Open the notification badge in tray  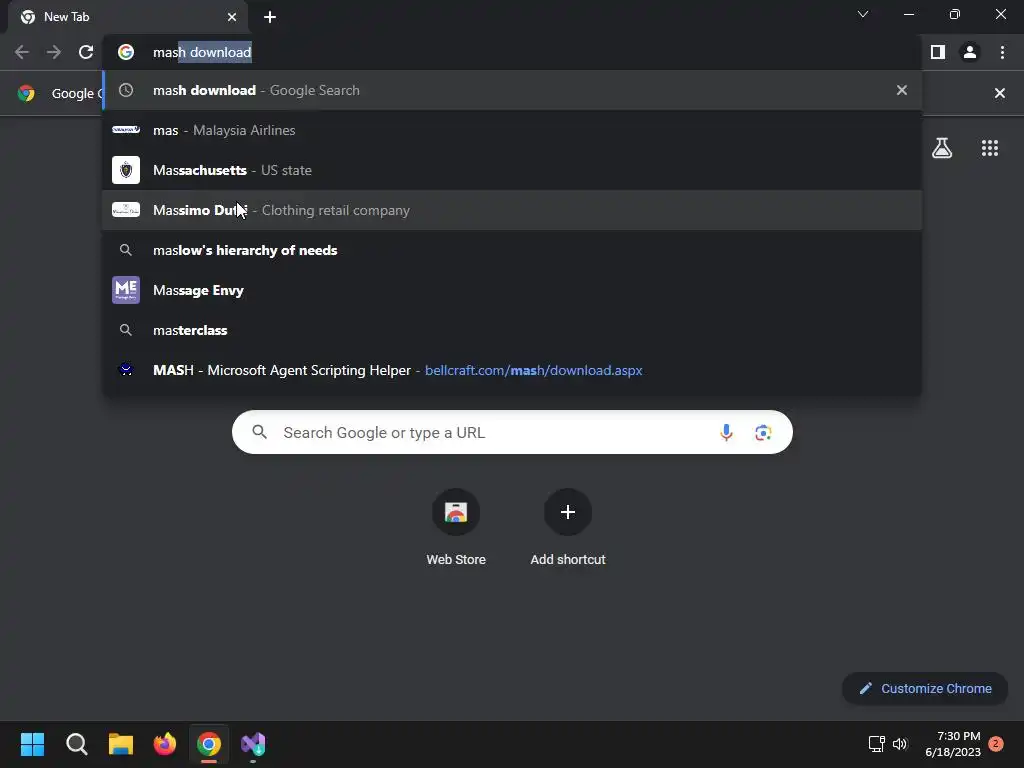[x=996, y=744]
